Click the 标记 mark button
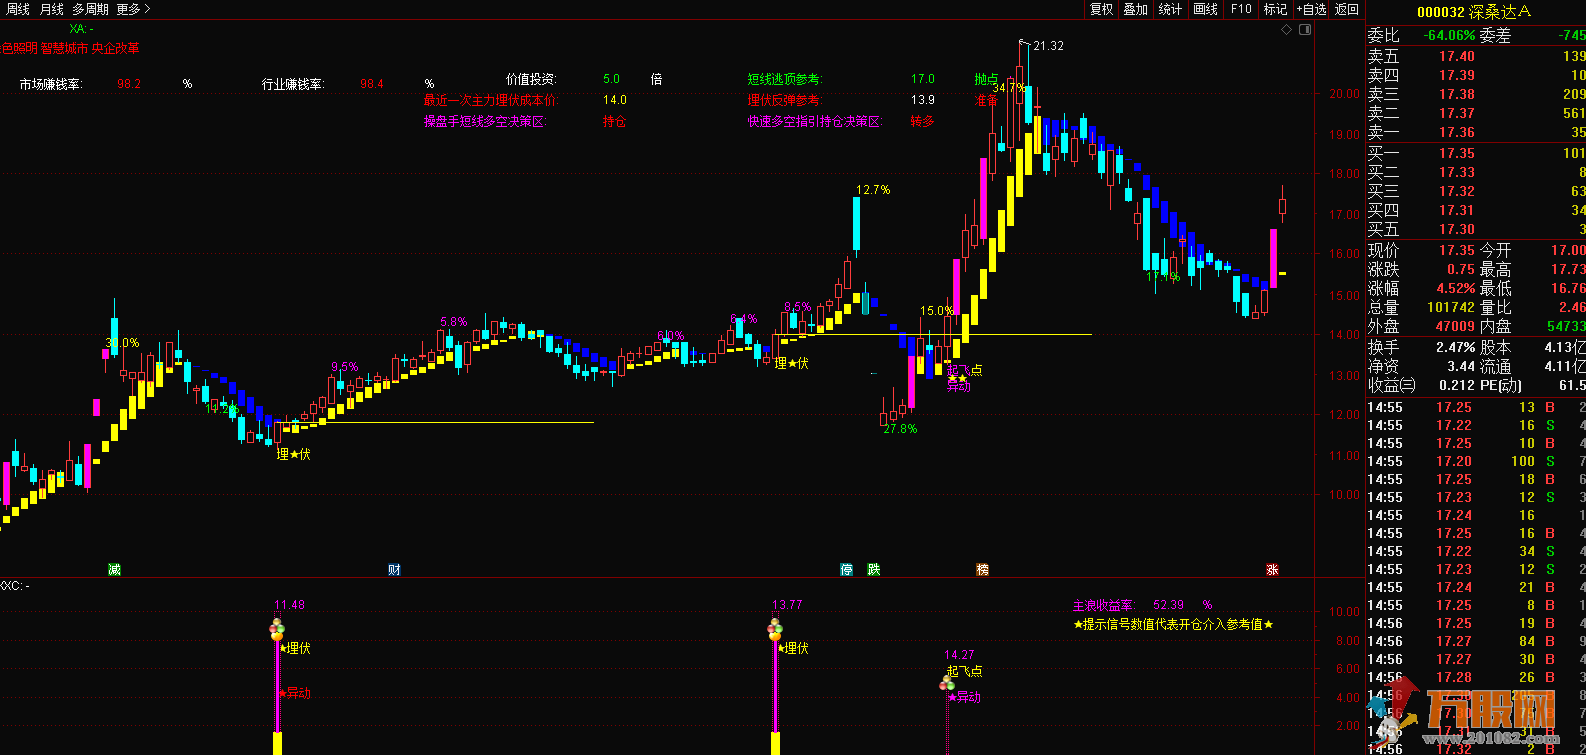Image resolution: width=1586 pixels, height=755 pixels. [x=1275, y=9]
